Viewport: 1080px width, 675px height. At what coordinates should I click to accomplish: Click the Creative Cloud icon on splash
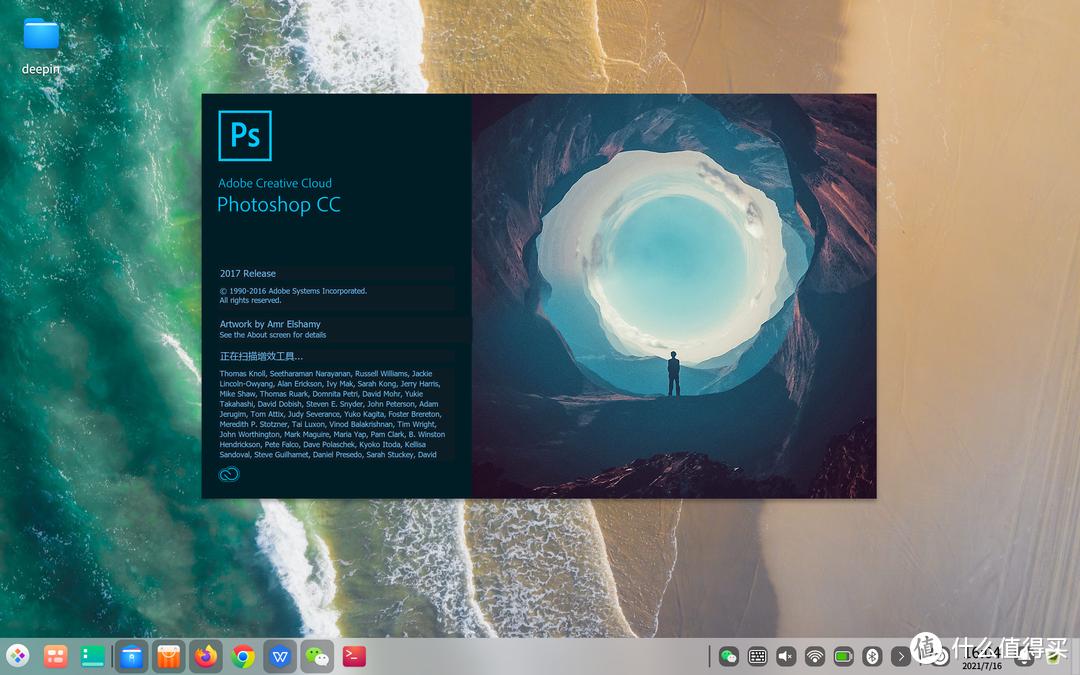[x=229, y=474]
